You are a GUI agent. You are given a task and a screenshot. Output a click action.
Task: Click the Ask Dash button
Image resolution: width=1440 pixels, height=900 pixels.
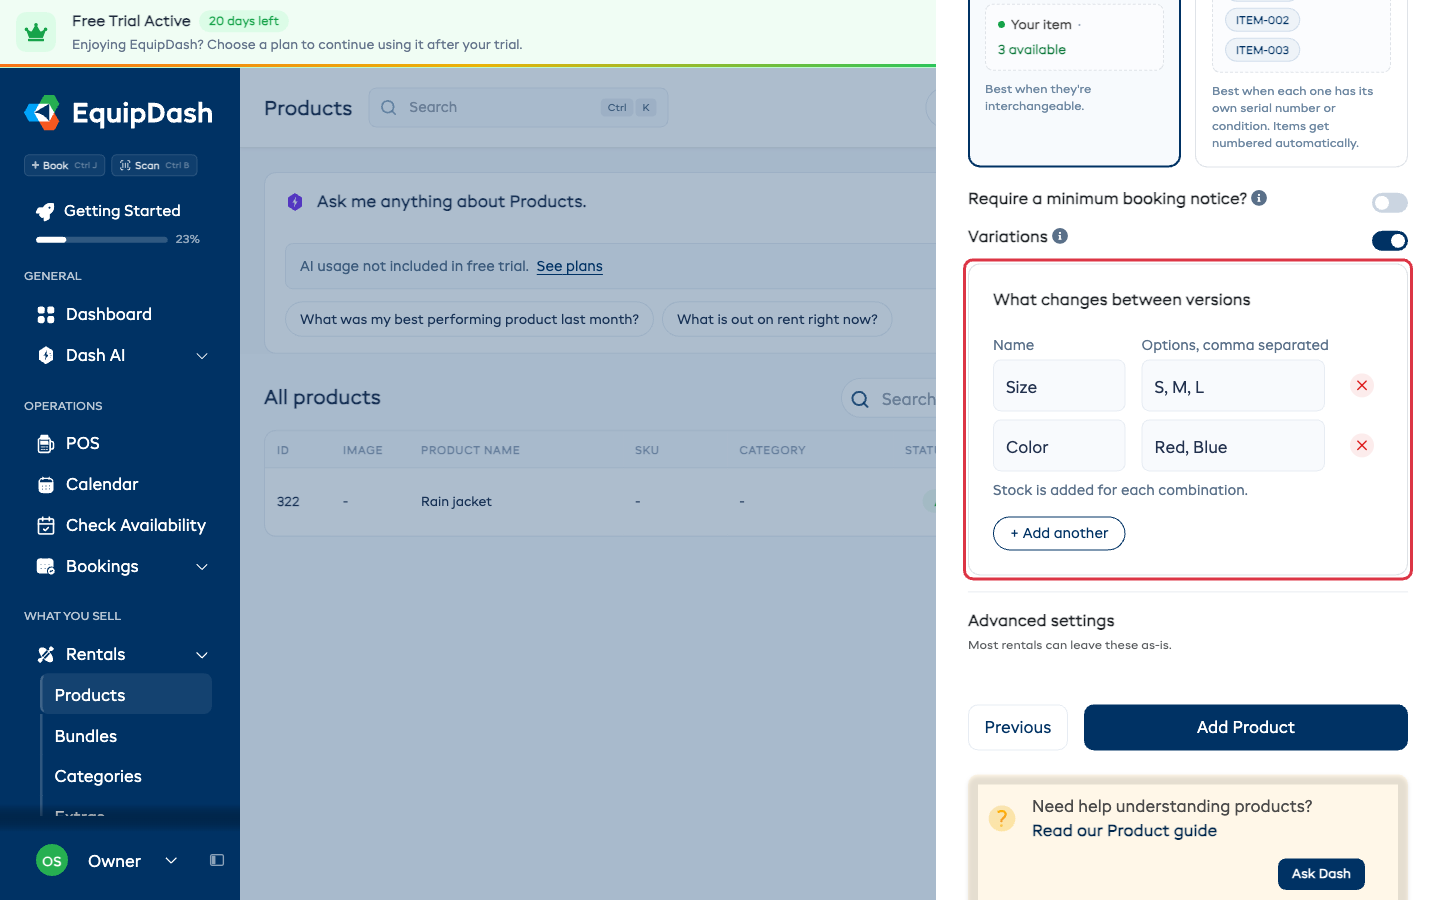(x=1321, y=874)
